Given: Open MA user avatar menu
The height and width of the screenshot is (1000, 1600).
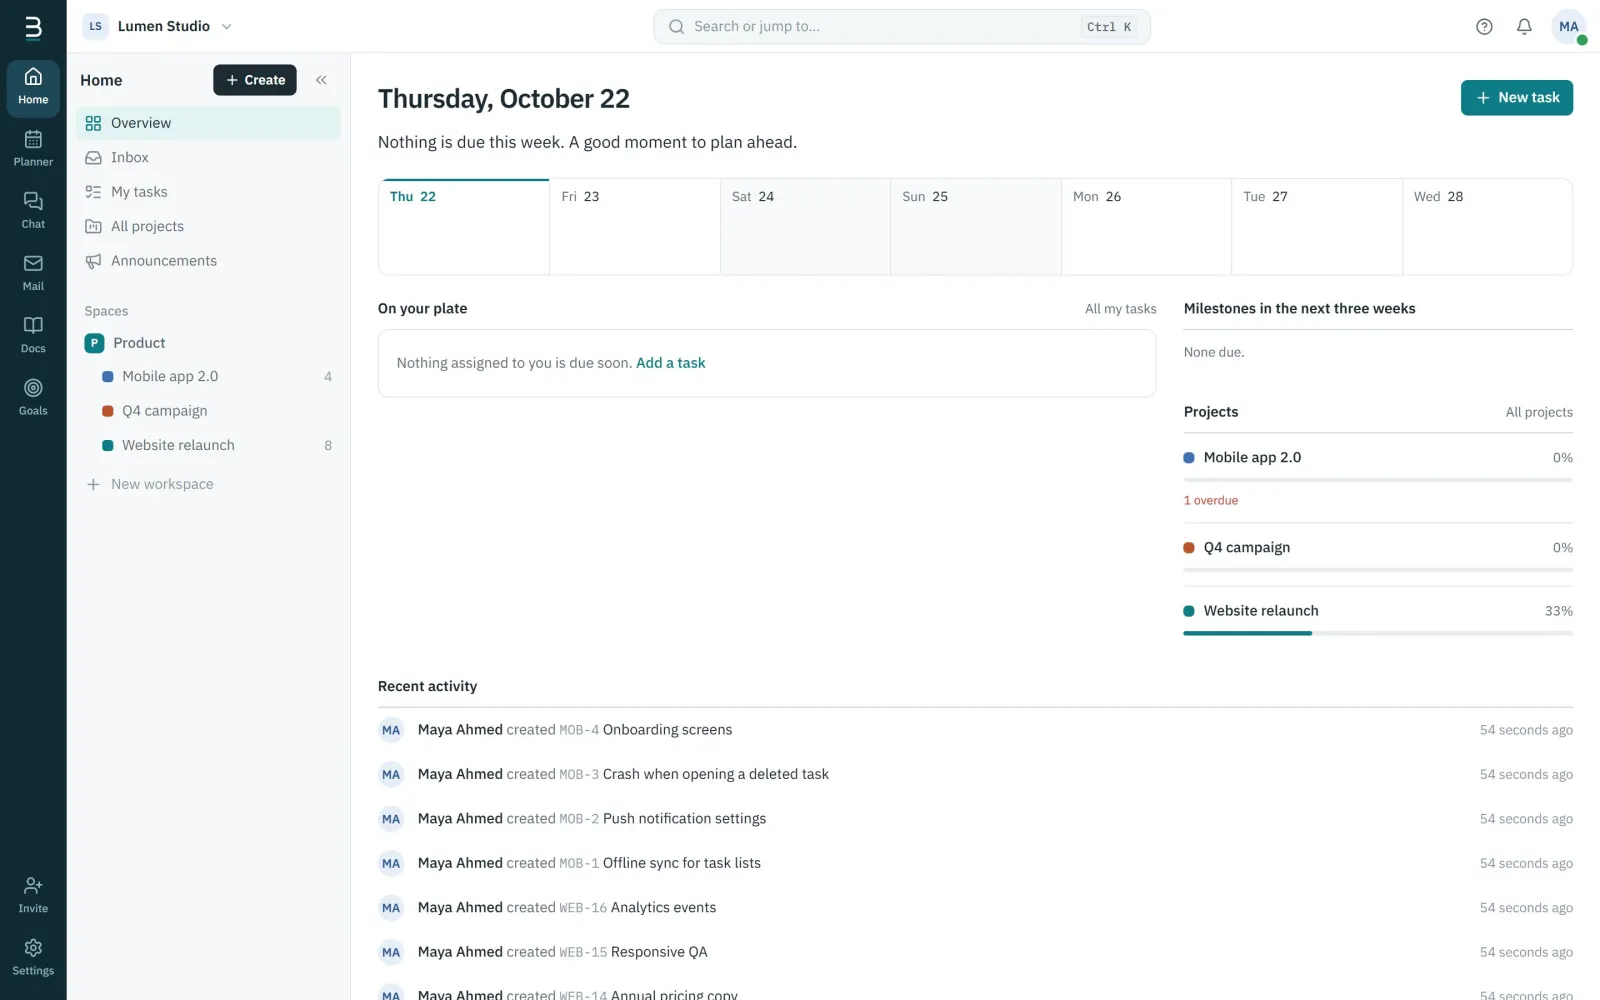Looking at the screenshot, I should coord(1569,27).
